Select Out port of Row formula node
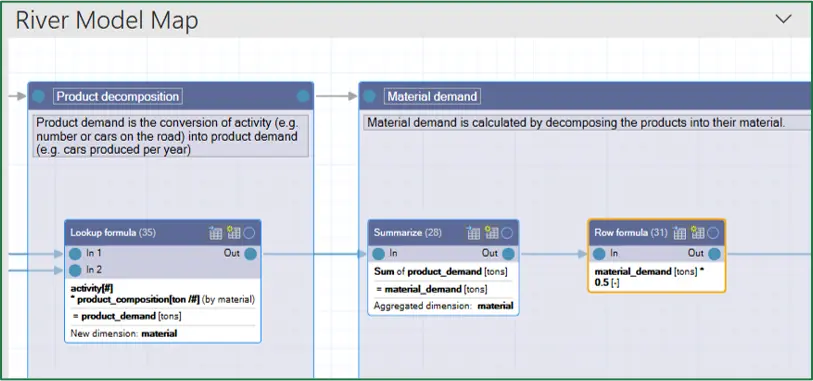 coord(714,254)
